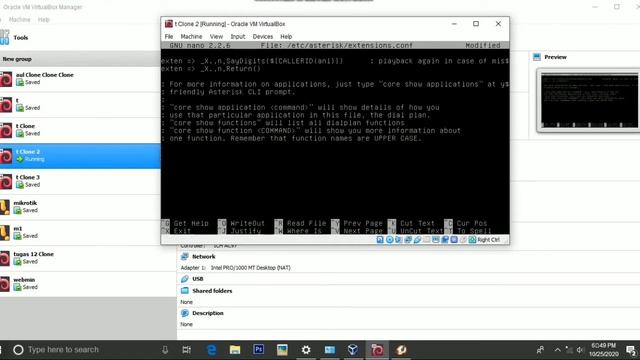Open File Explorer from the taskbar
This screenshot has height=360, width=640.
(x=235, y=350)
